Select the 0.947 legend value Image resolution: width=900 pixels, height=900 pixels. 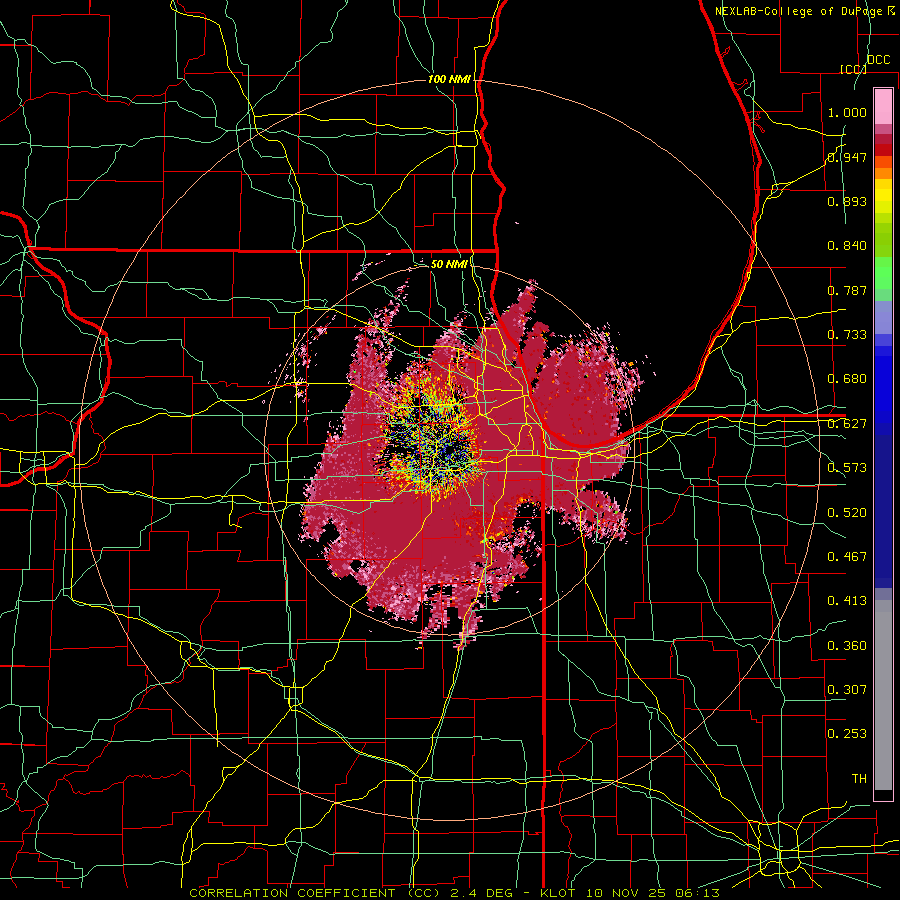click(847, 157)
